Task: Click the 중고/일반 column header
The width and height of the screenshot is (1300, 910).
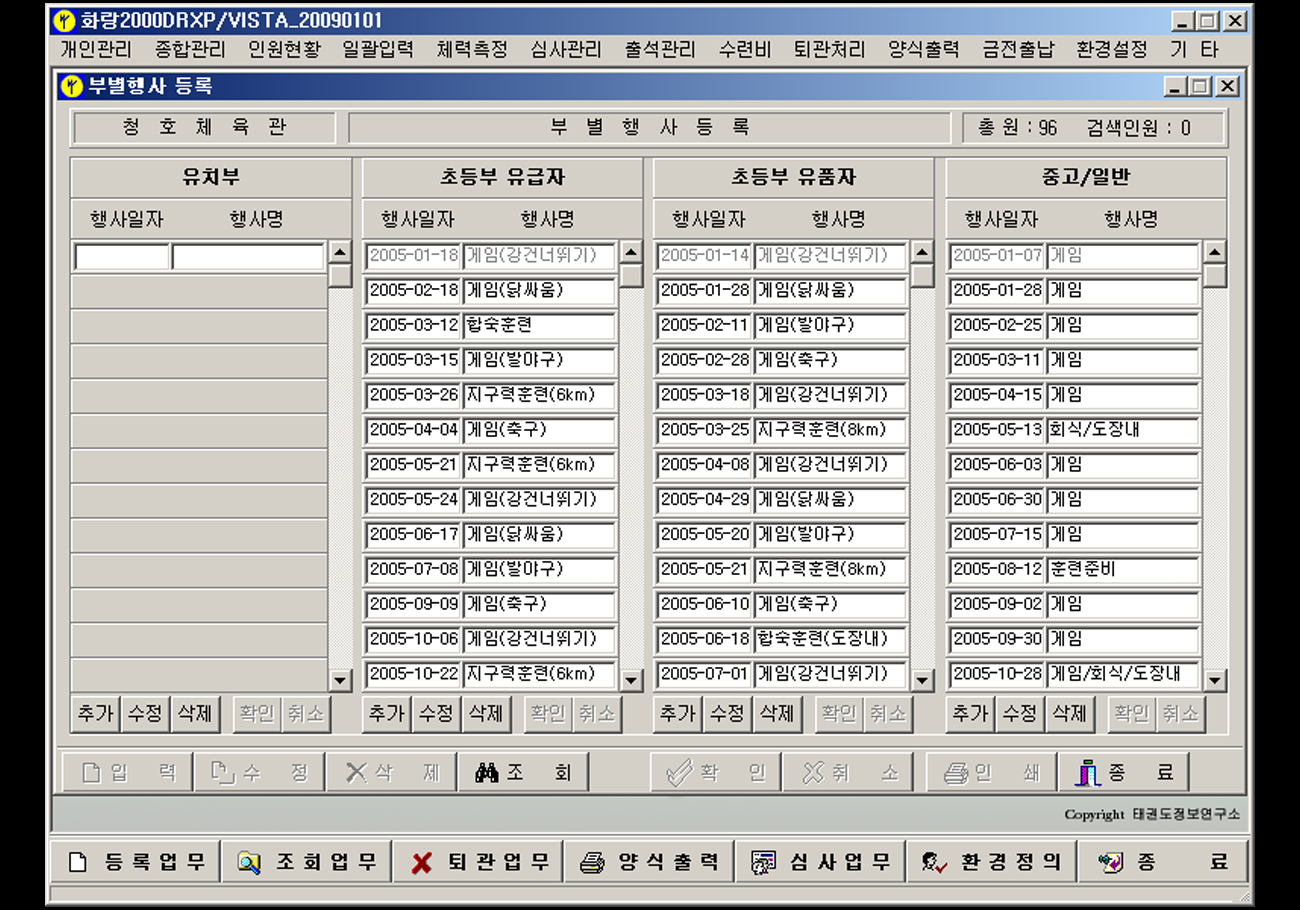Action: coord(1086,178)
